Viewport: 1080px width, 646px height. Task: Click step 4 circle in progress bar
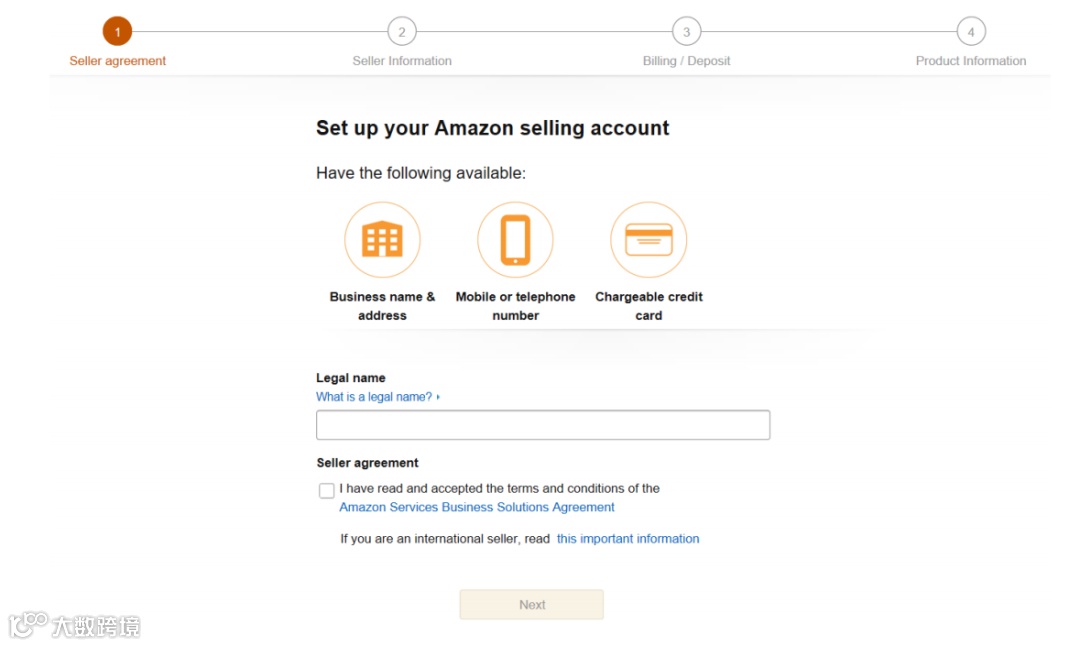click(971, 32)
